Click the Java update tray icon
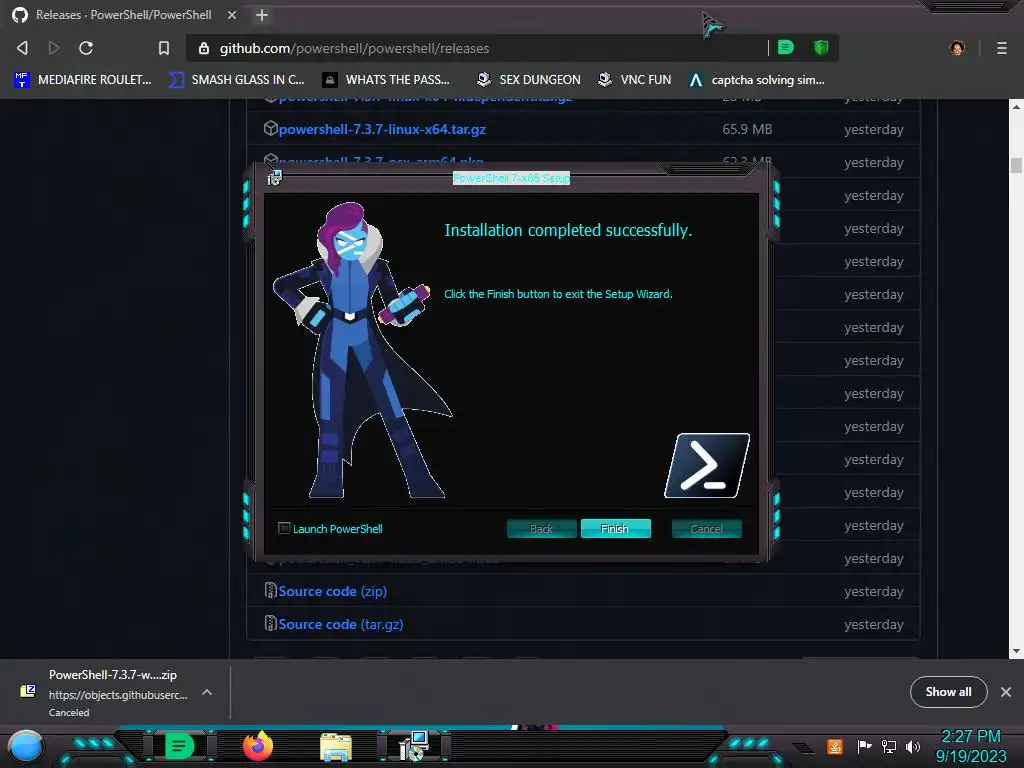Screen dimensions: 1024x768 click(835, 746)
